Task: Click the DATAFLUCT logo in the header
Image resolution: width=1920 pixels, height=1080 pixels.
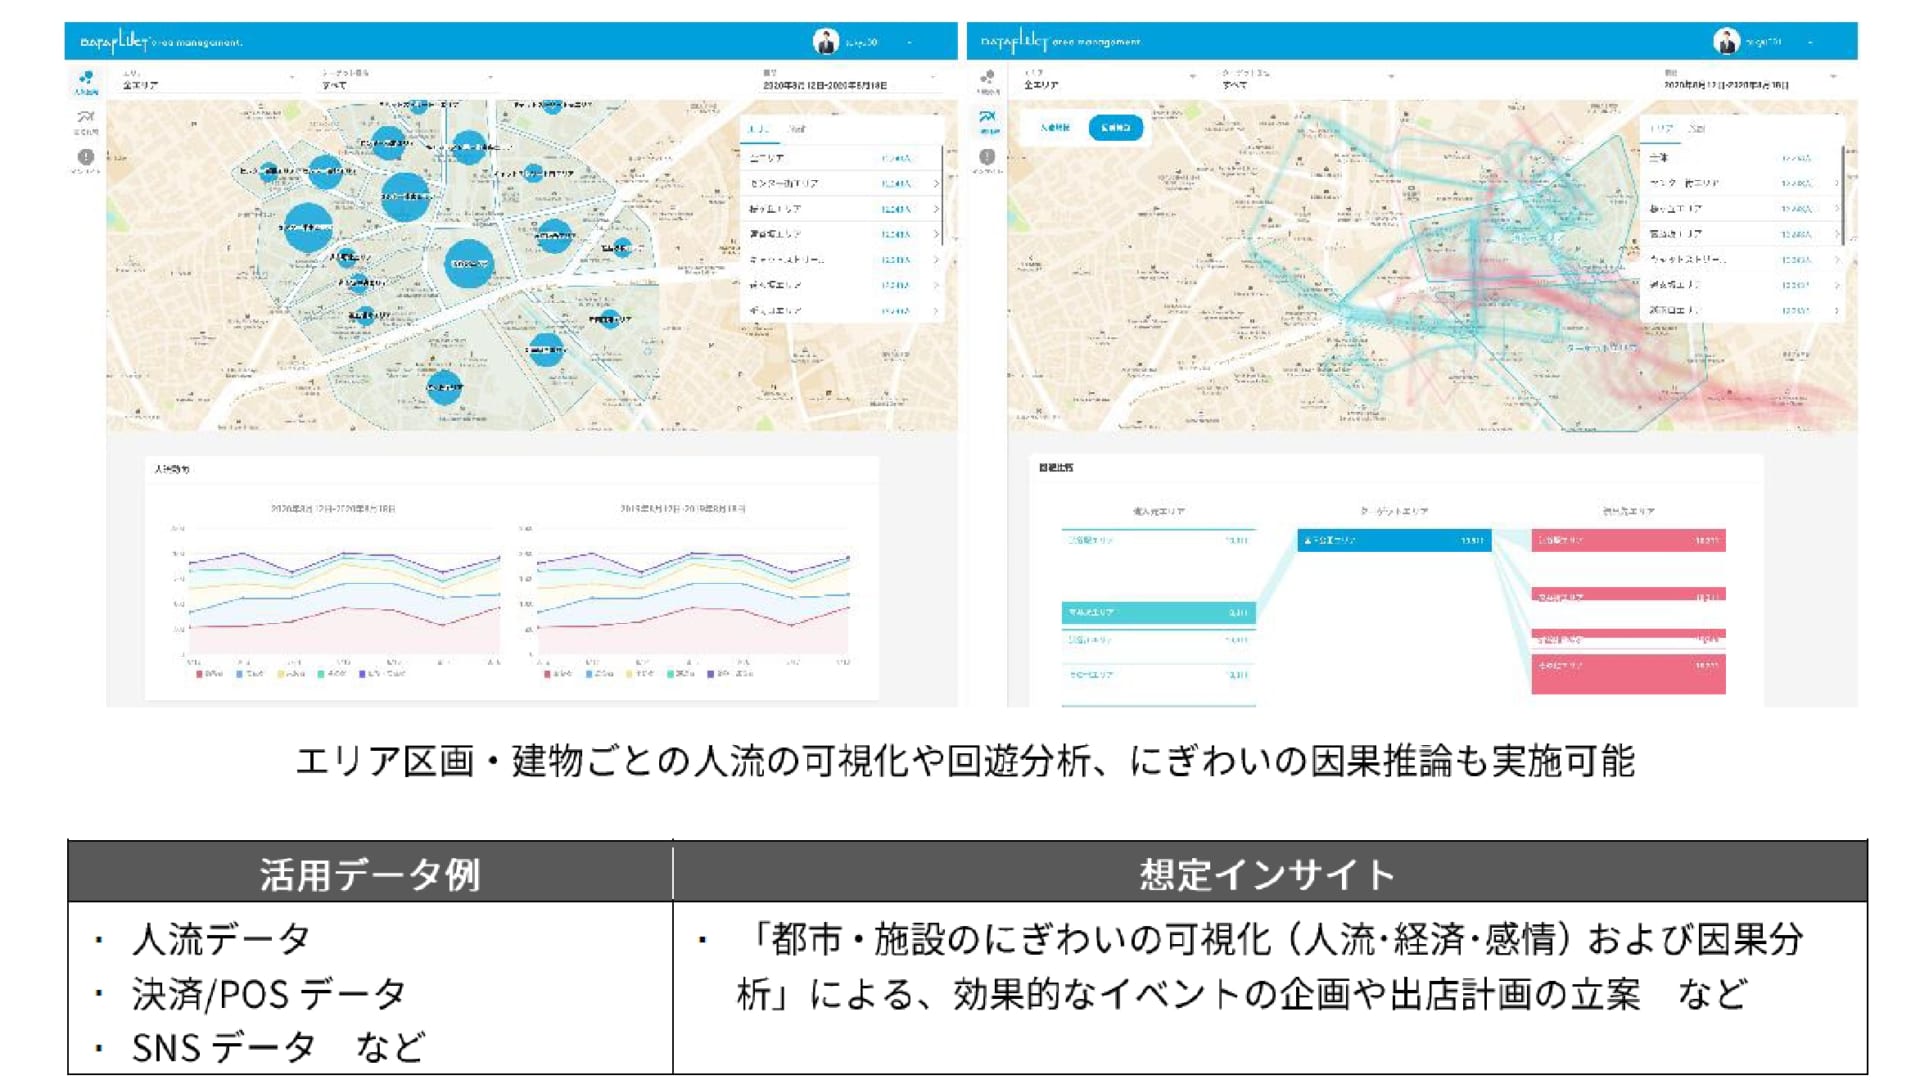Action: click(115, 41)
